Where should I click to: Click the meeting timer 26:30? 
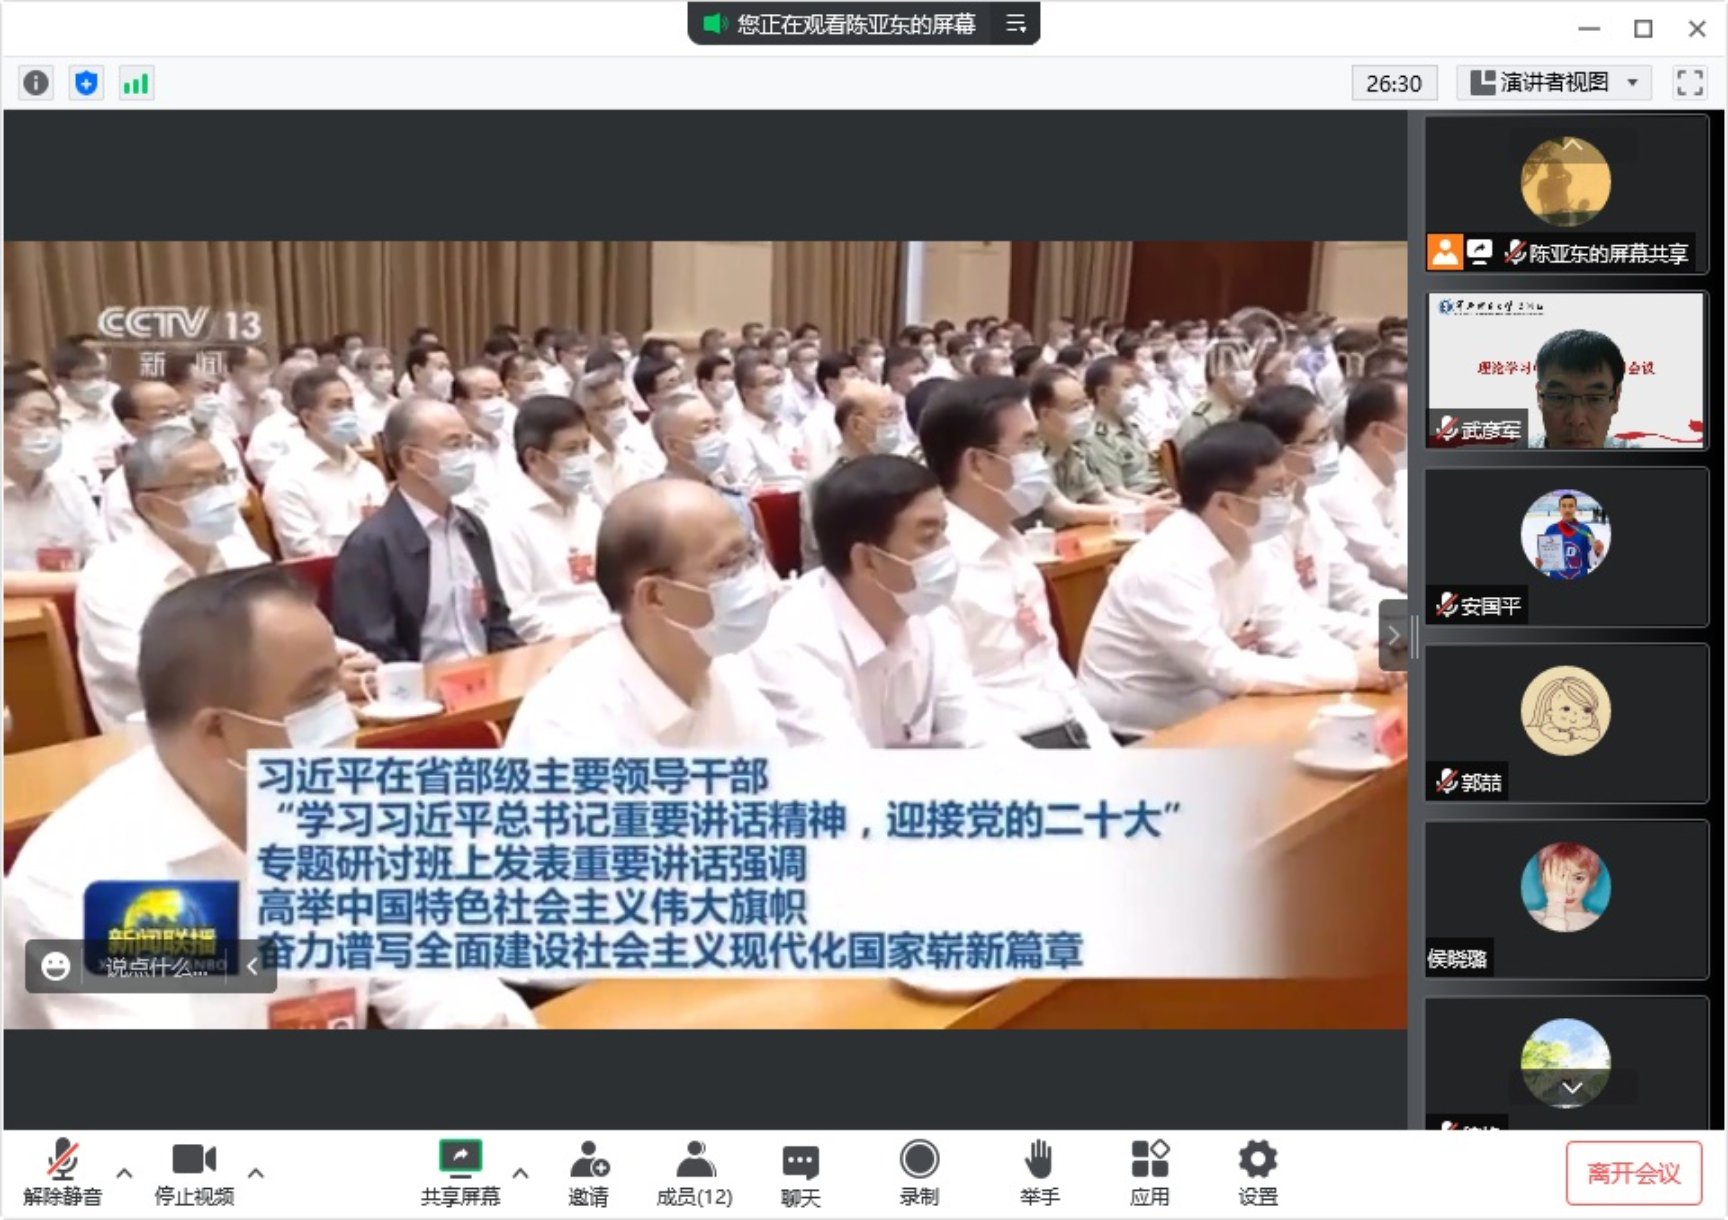(1394, 83)
